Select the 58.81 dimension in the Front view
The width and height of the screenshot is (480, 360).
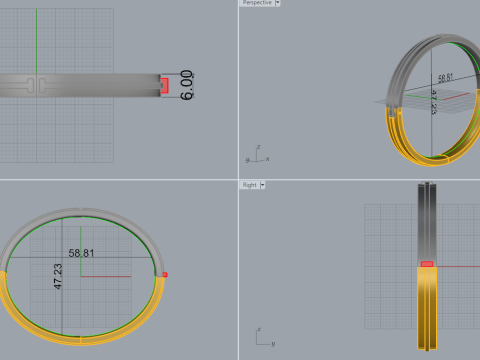(81, 253)
